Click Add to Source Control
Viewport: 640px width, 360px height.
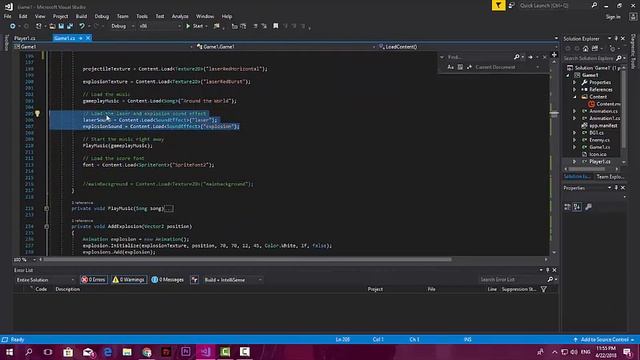pyautogui.click(x=604, y=340)
